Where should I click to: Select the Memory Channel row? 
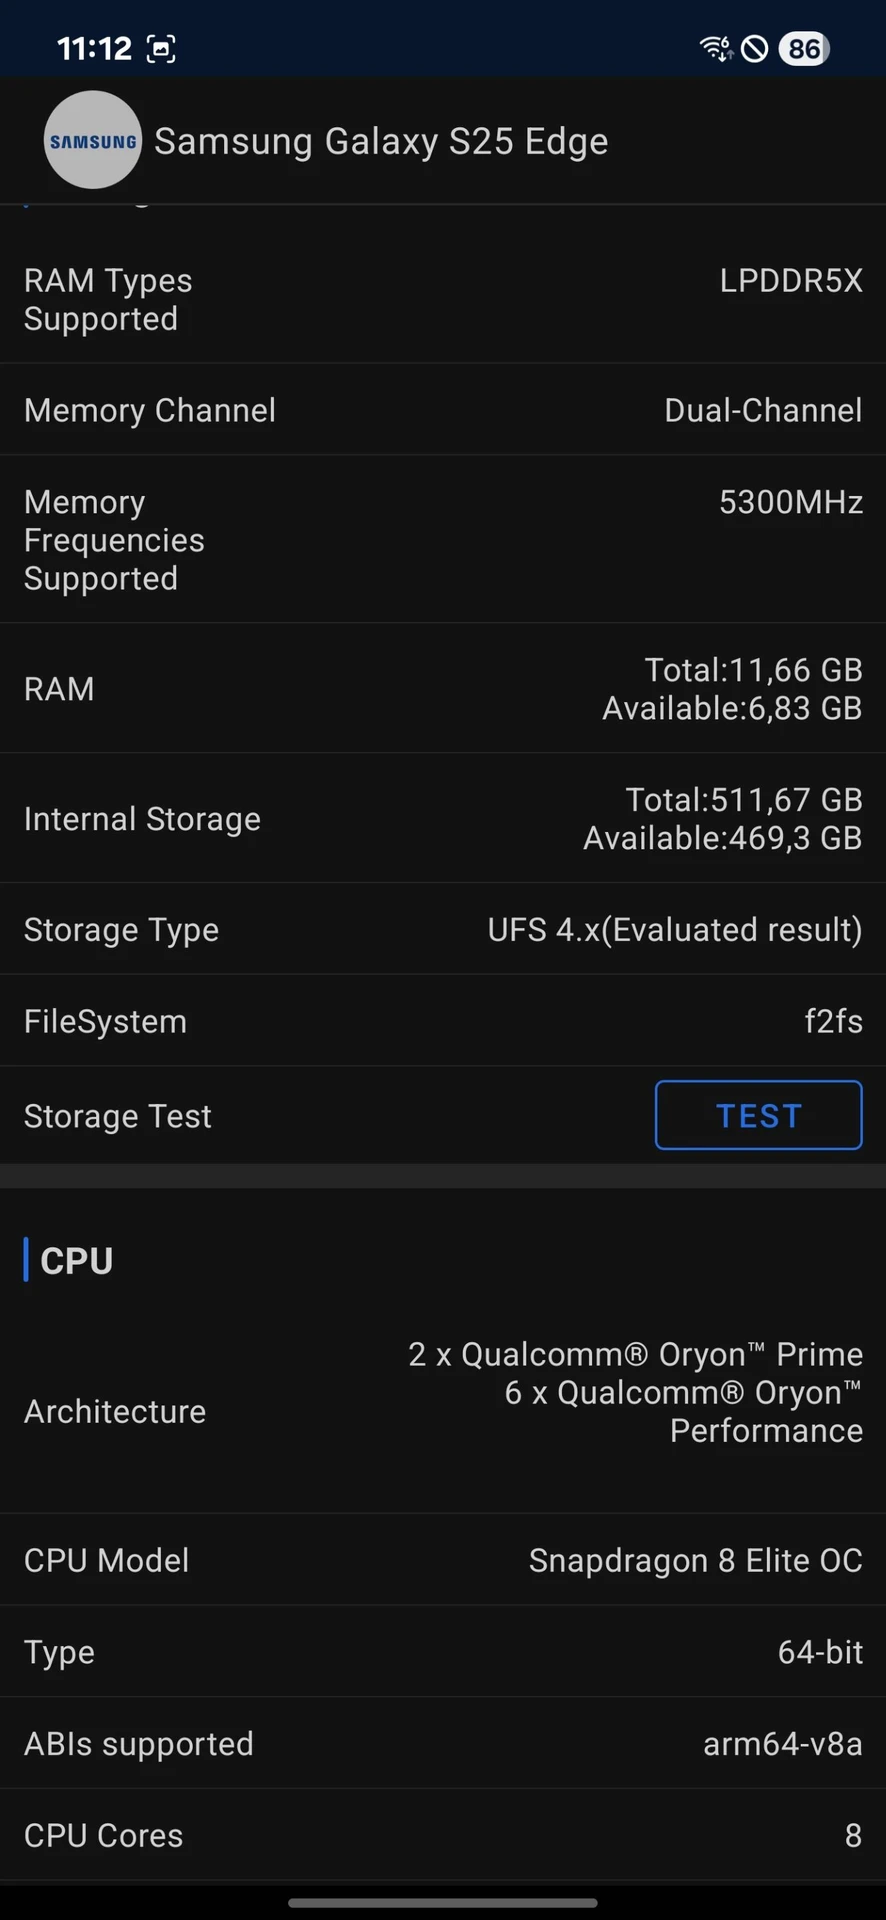coord(443,410)
